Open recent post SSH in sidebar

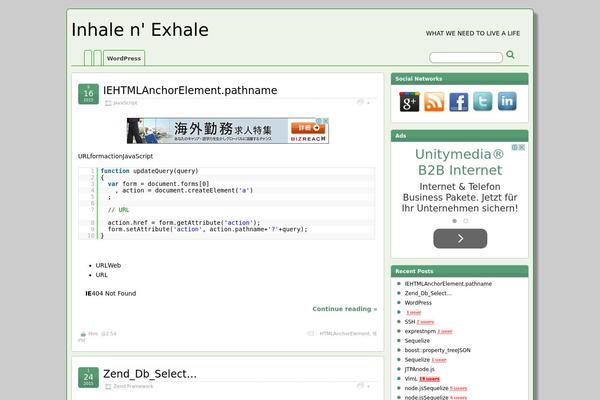point(410,322)
